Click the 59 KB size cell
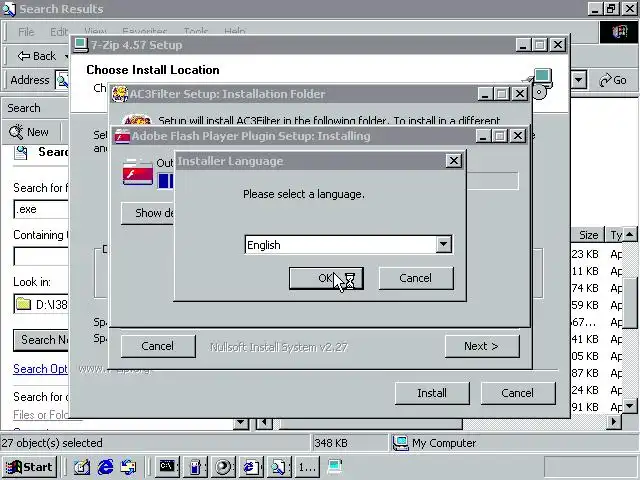This screenshot has width=640, height=480. tap(585, 305)
